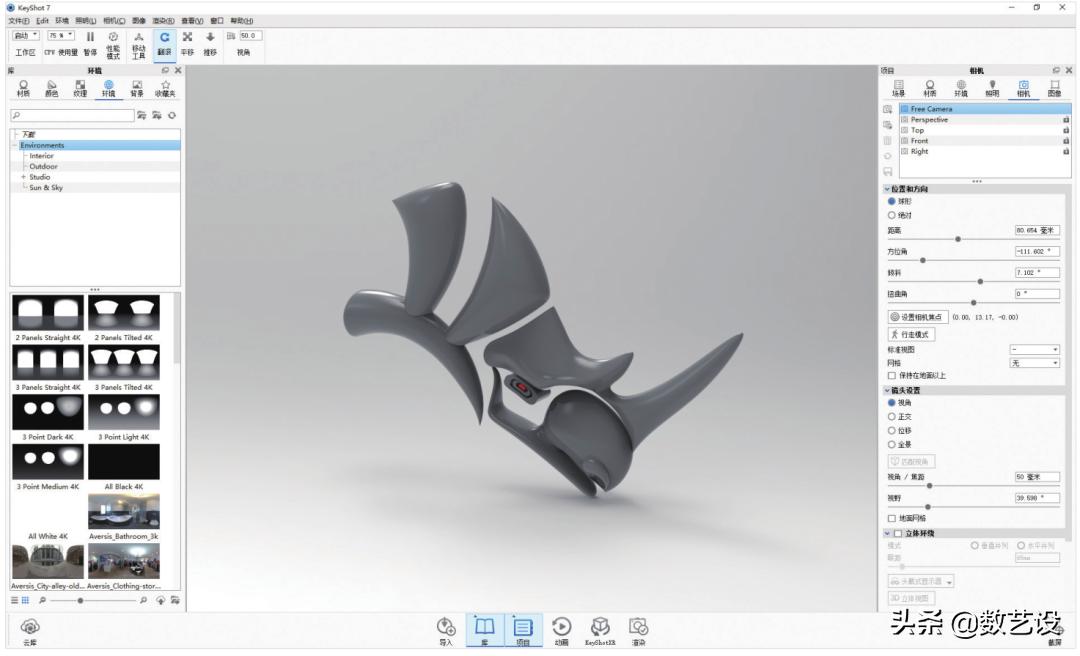
Task: Open the Help menu (帮助)
Action: pos(242,21)
